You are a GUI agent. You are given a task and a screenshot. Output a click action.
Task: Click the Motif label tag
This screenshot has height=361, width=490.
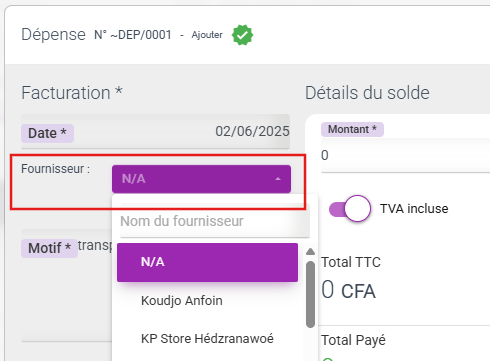tap(49, 248)
